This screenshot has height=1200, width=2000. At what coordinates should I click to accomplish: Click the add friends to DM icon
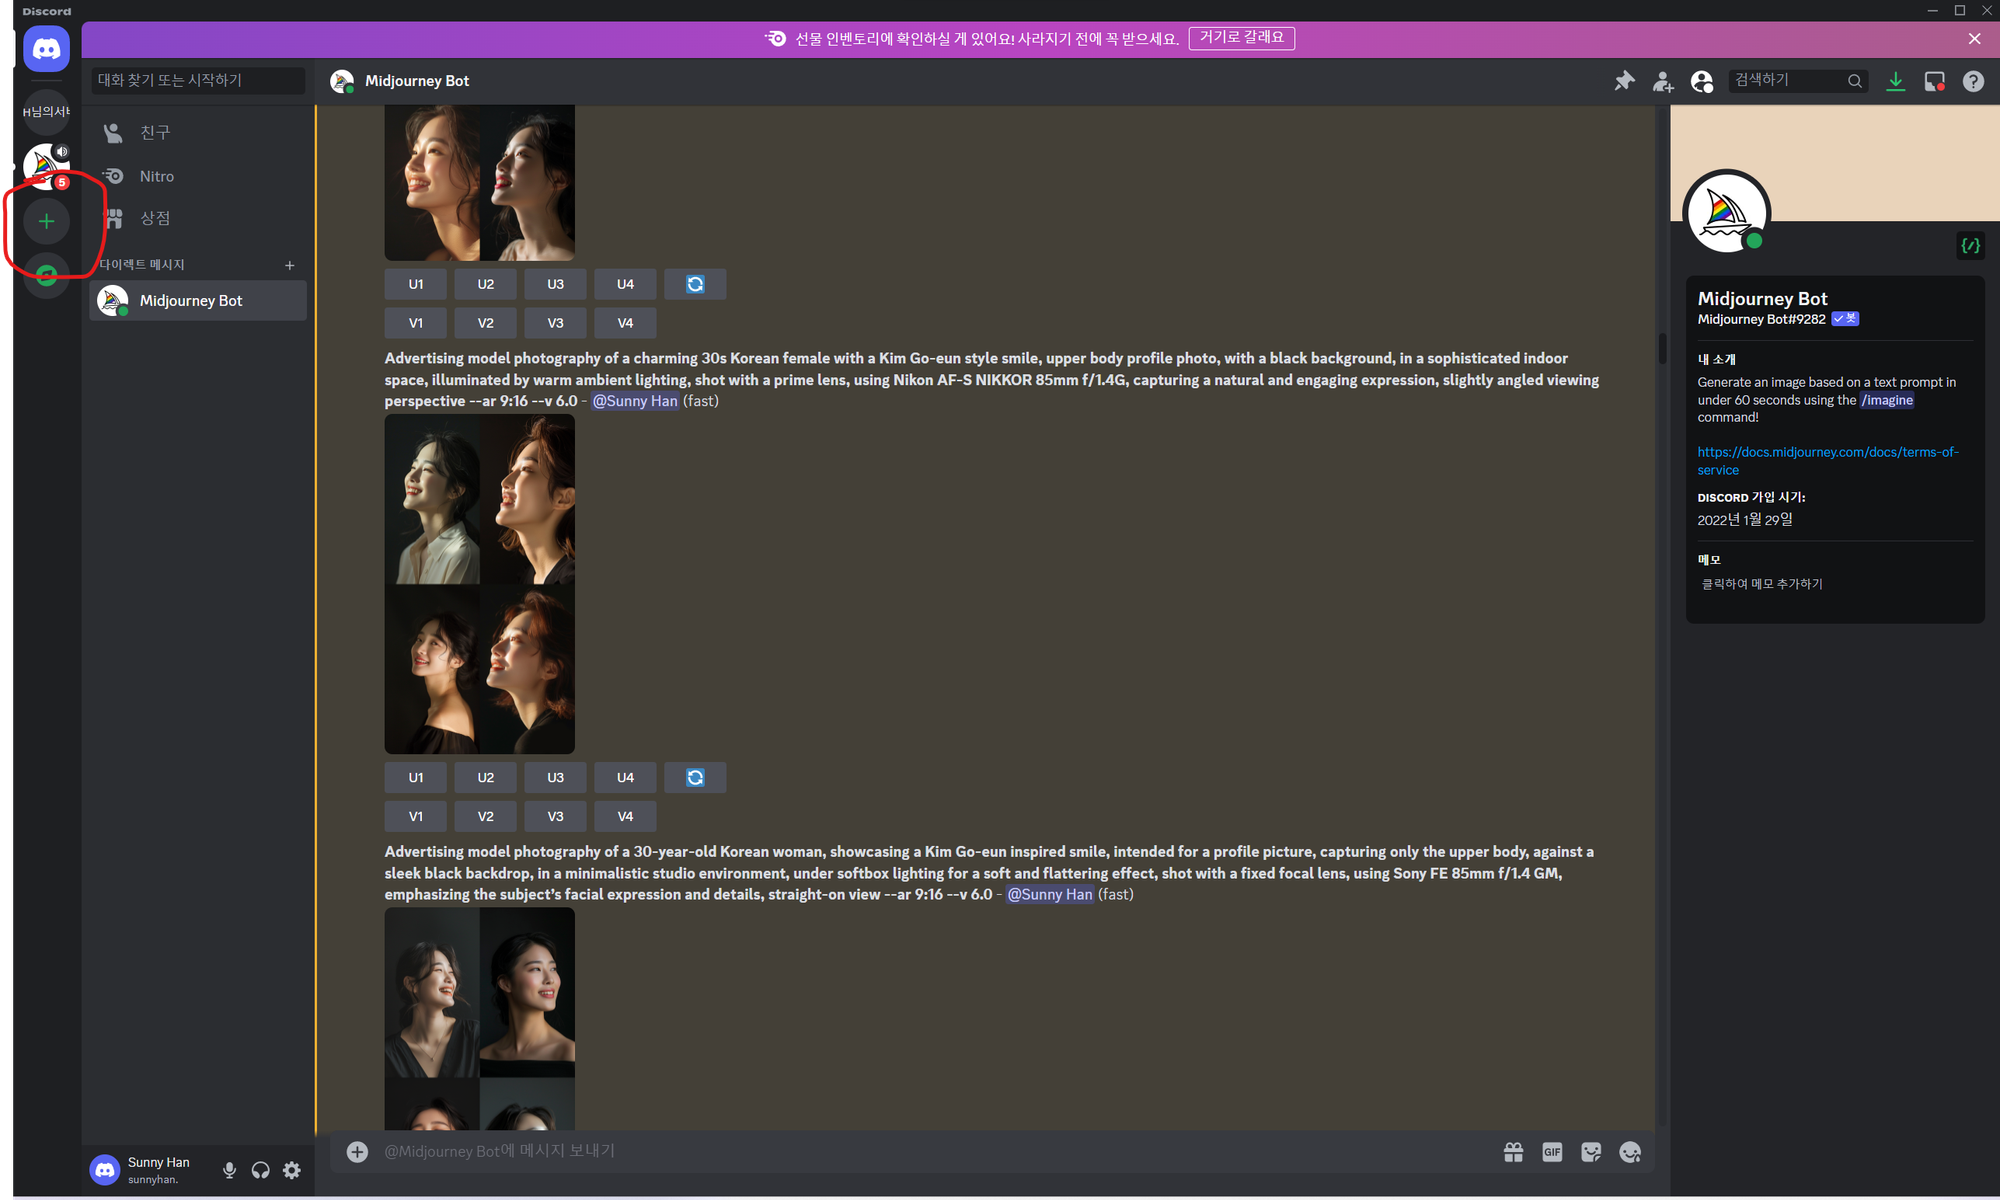1662,81
